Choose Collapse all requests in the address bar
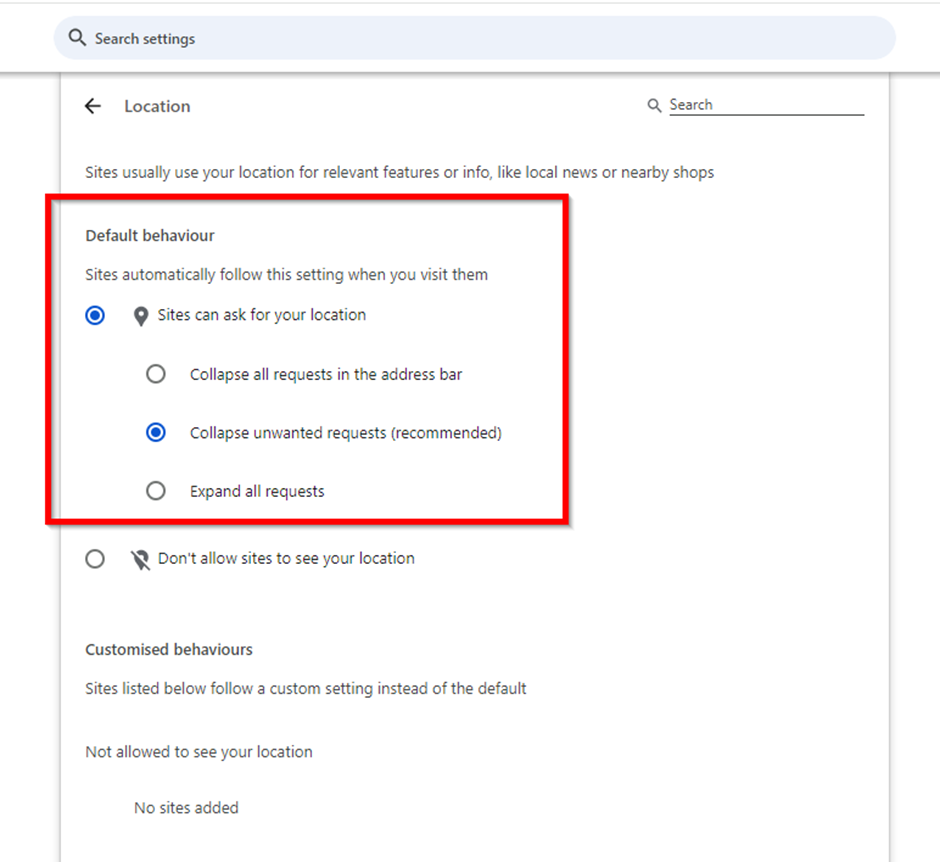940x862 pixels. tap(156, 374)
